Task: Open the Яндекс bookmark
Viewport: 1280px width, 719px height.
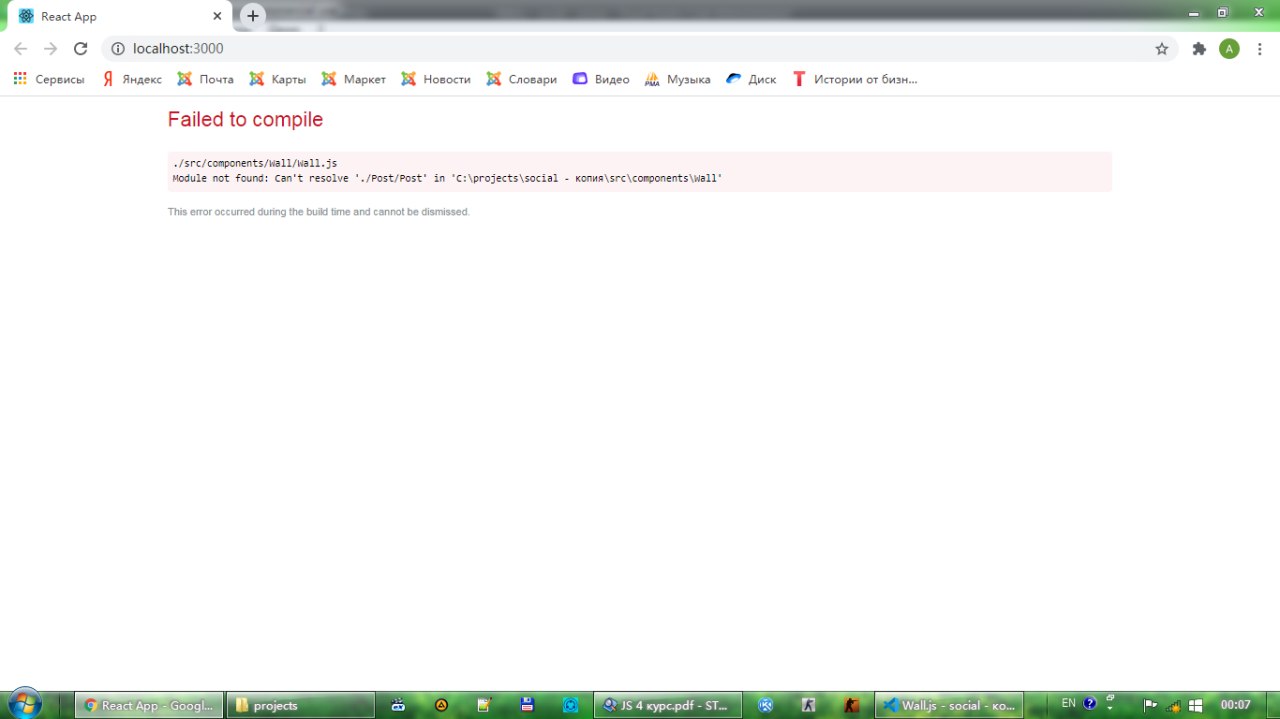Action: tap(132, 79)
